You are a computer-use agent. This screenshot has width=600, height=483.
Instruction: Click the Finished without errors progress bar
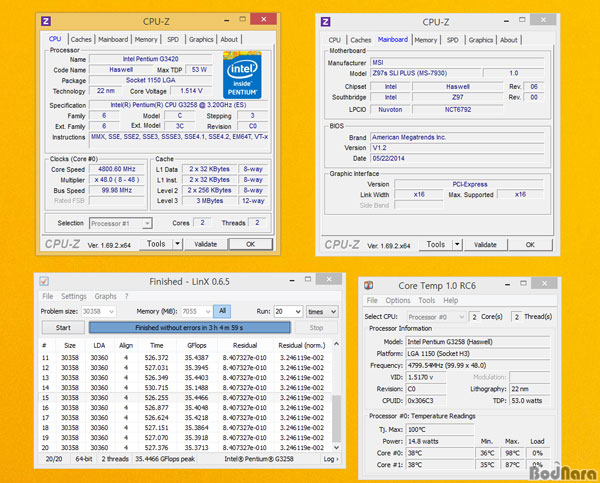pyautogui.click(x=189, y=328)
